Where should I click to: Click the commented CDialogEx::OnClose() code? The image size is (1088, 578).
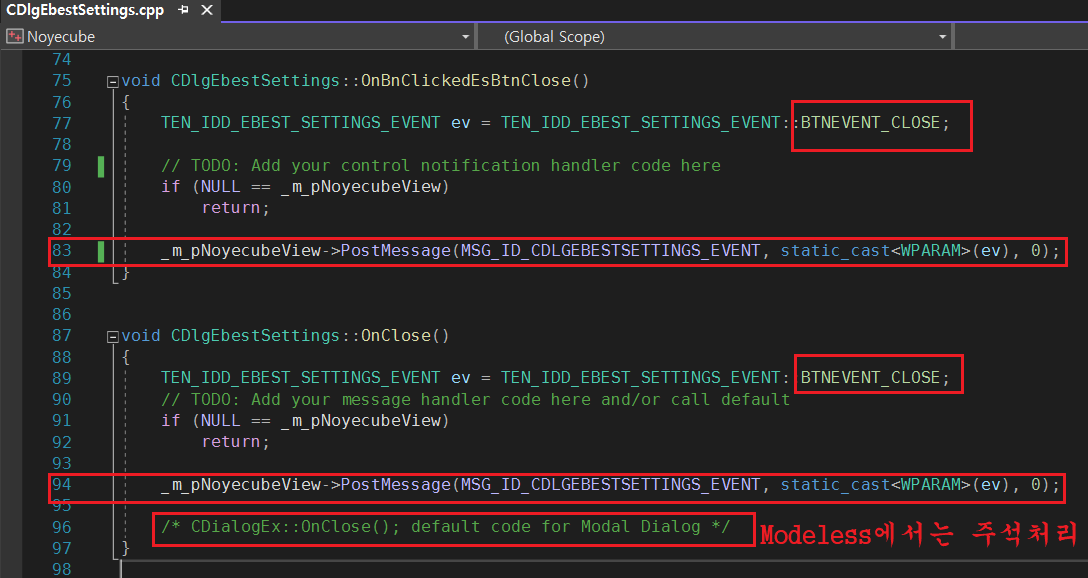[445, 527]
